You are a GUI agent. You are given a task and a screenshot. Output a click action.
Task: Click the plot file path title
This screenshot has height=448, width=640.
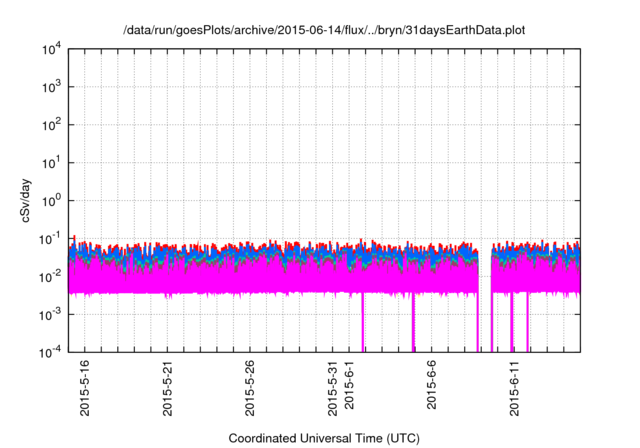point(323,30)
